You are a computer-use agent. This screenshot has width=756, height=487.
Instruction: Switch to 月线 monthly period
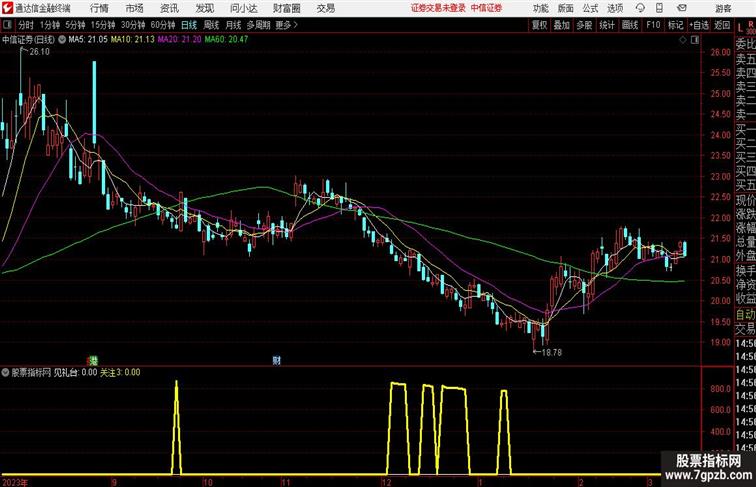coord(233,25)
